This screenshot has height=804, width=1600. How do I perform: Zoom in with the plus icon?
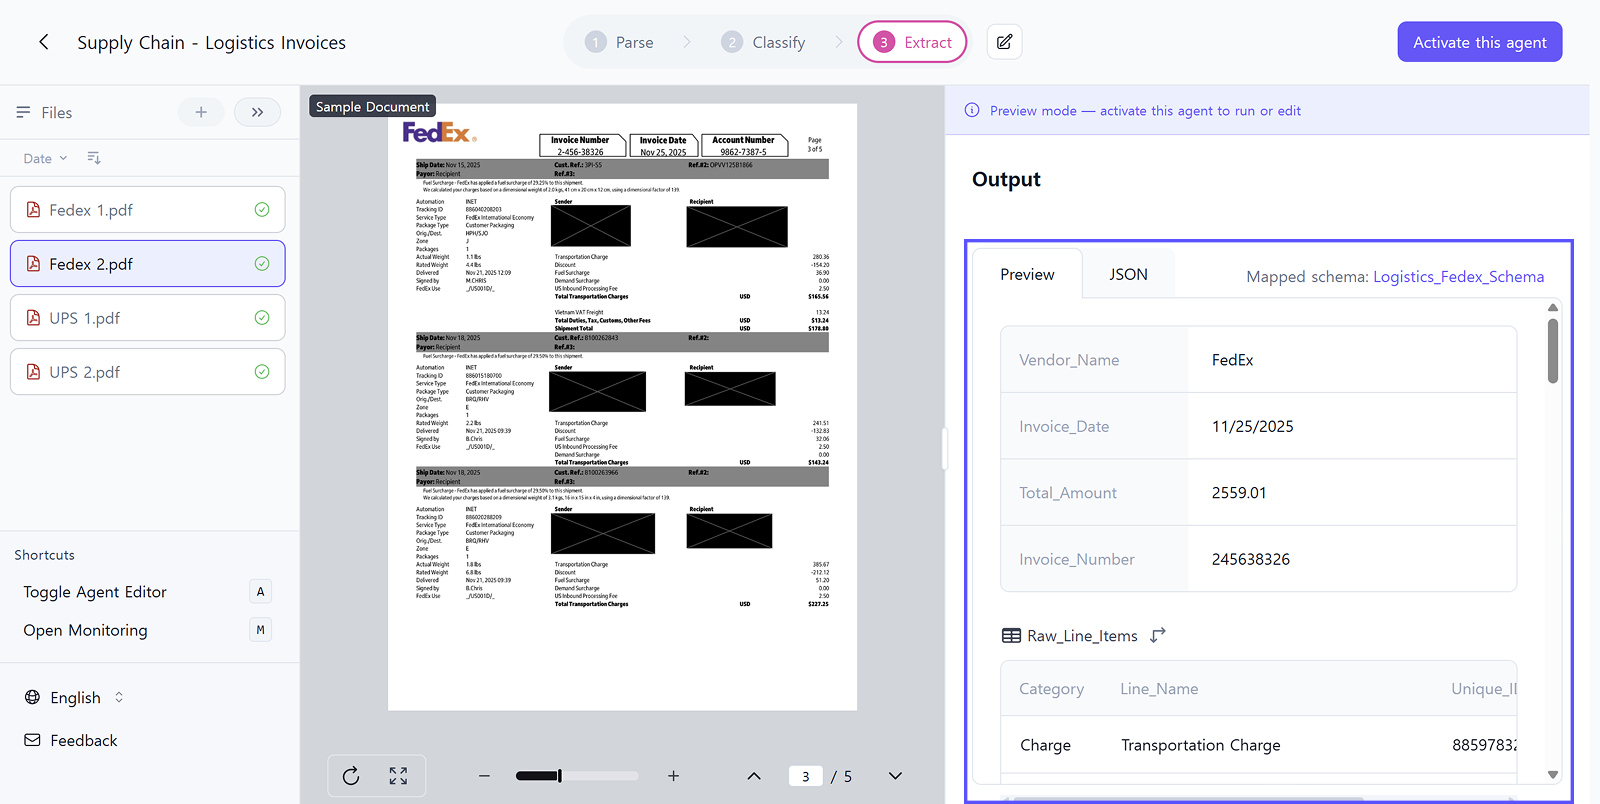click(673, 776)
